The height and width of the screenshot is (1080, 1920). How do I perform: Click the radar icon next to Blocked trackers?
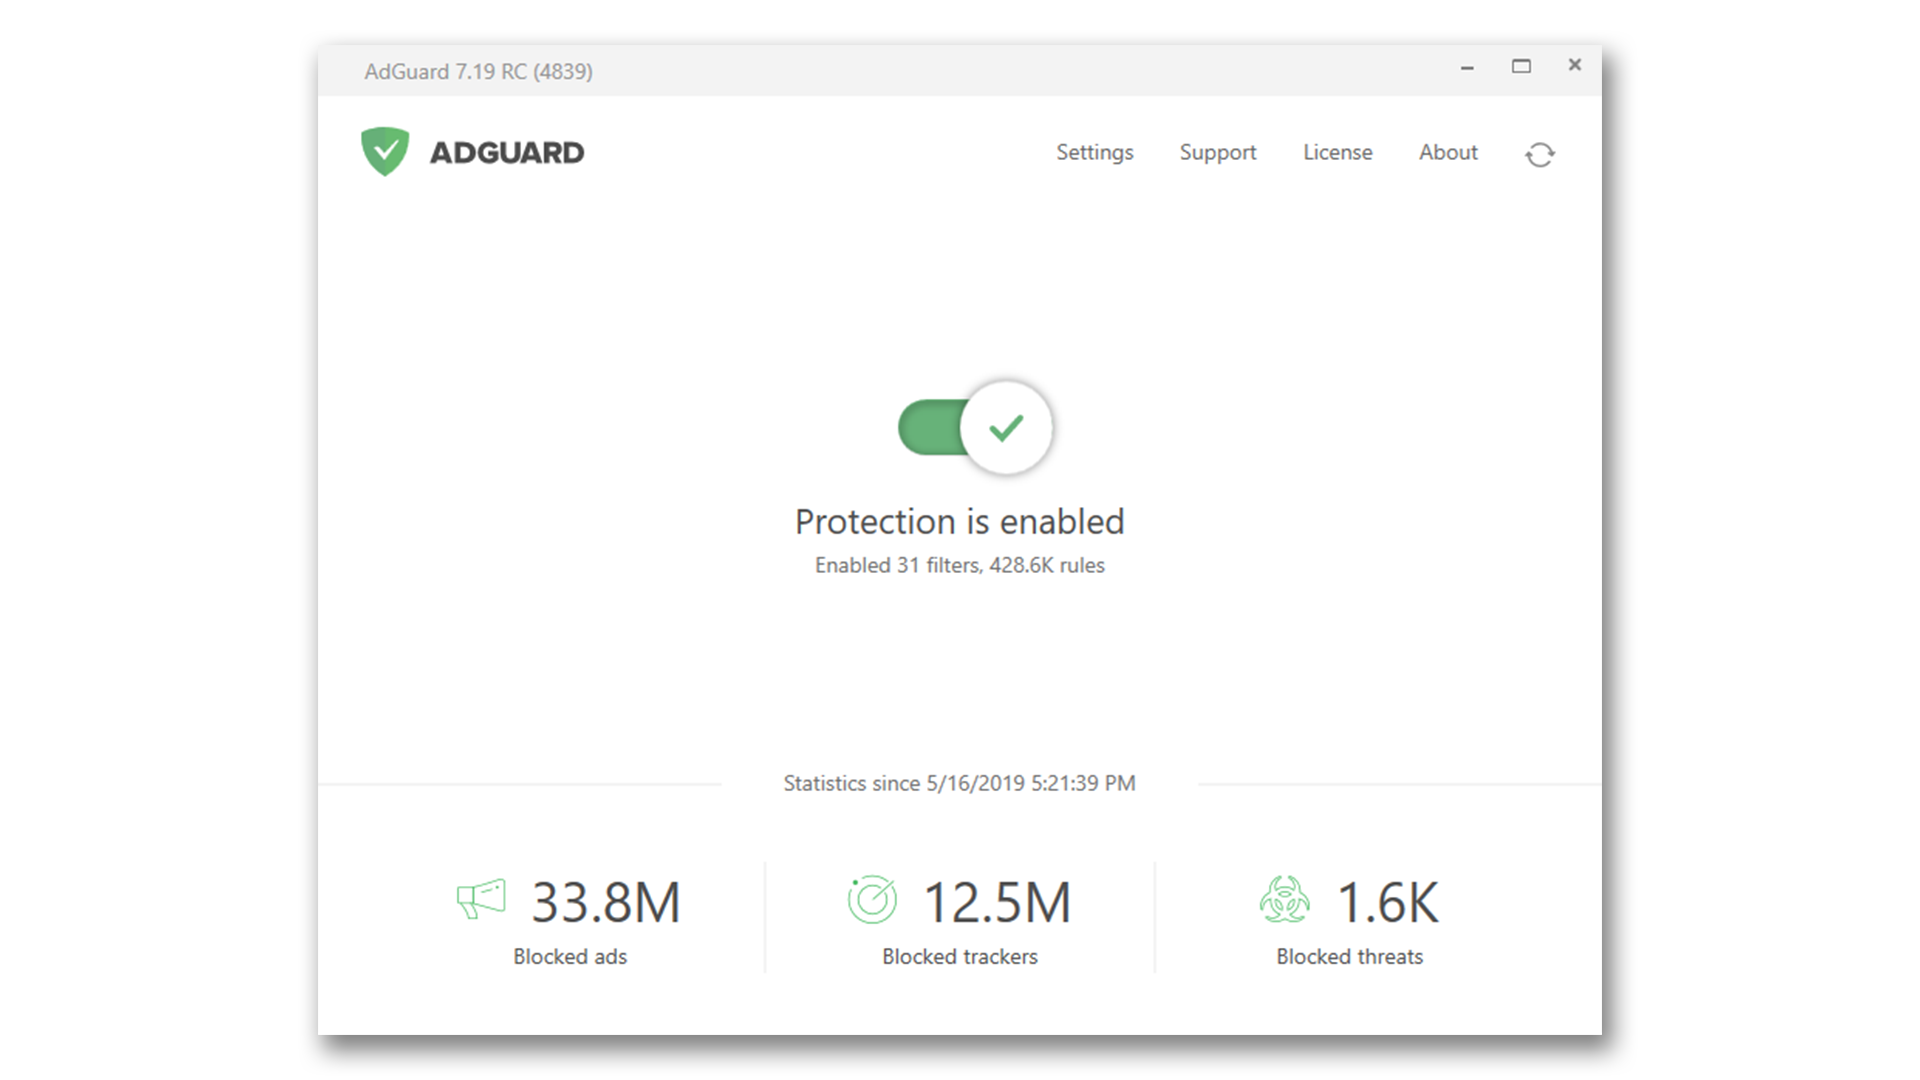[x=871, y=899]
